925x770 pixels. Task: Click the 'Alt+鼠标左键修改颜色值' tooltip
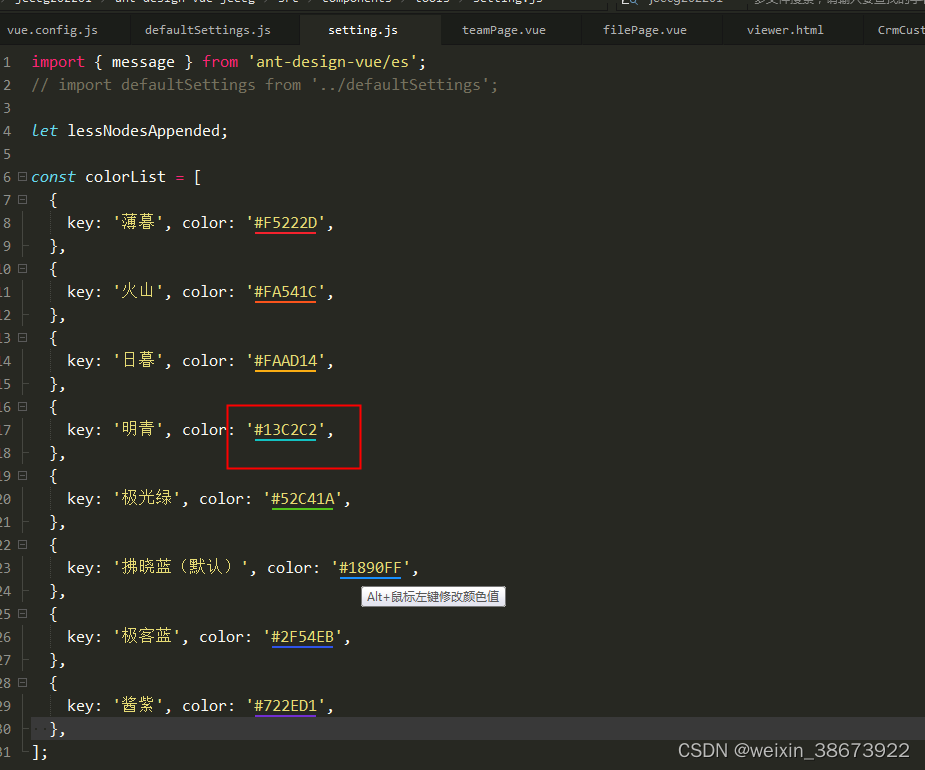(x=433, y=597)
